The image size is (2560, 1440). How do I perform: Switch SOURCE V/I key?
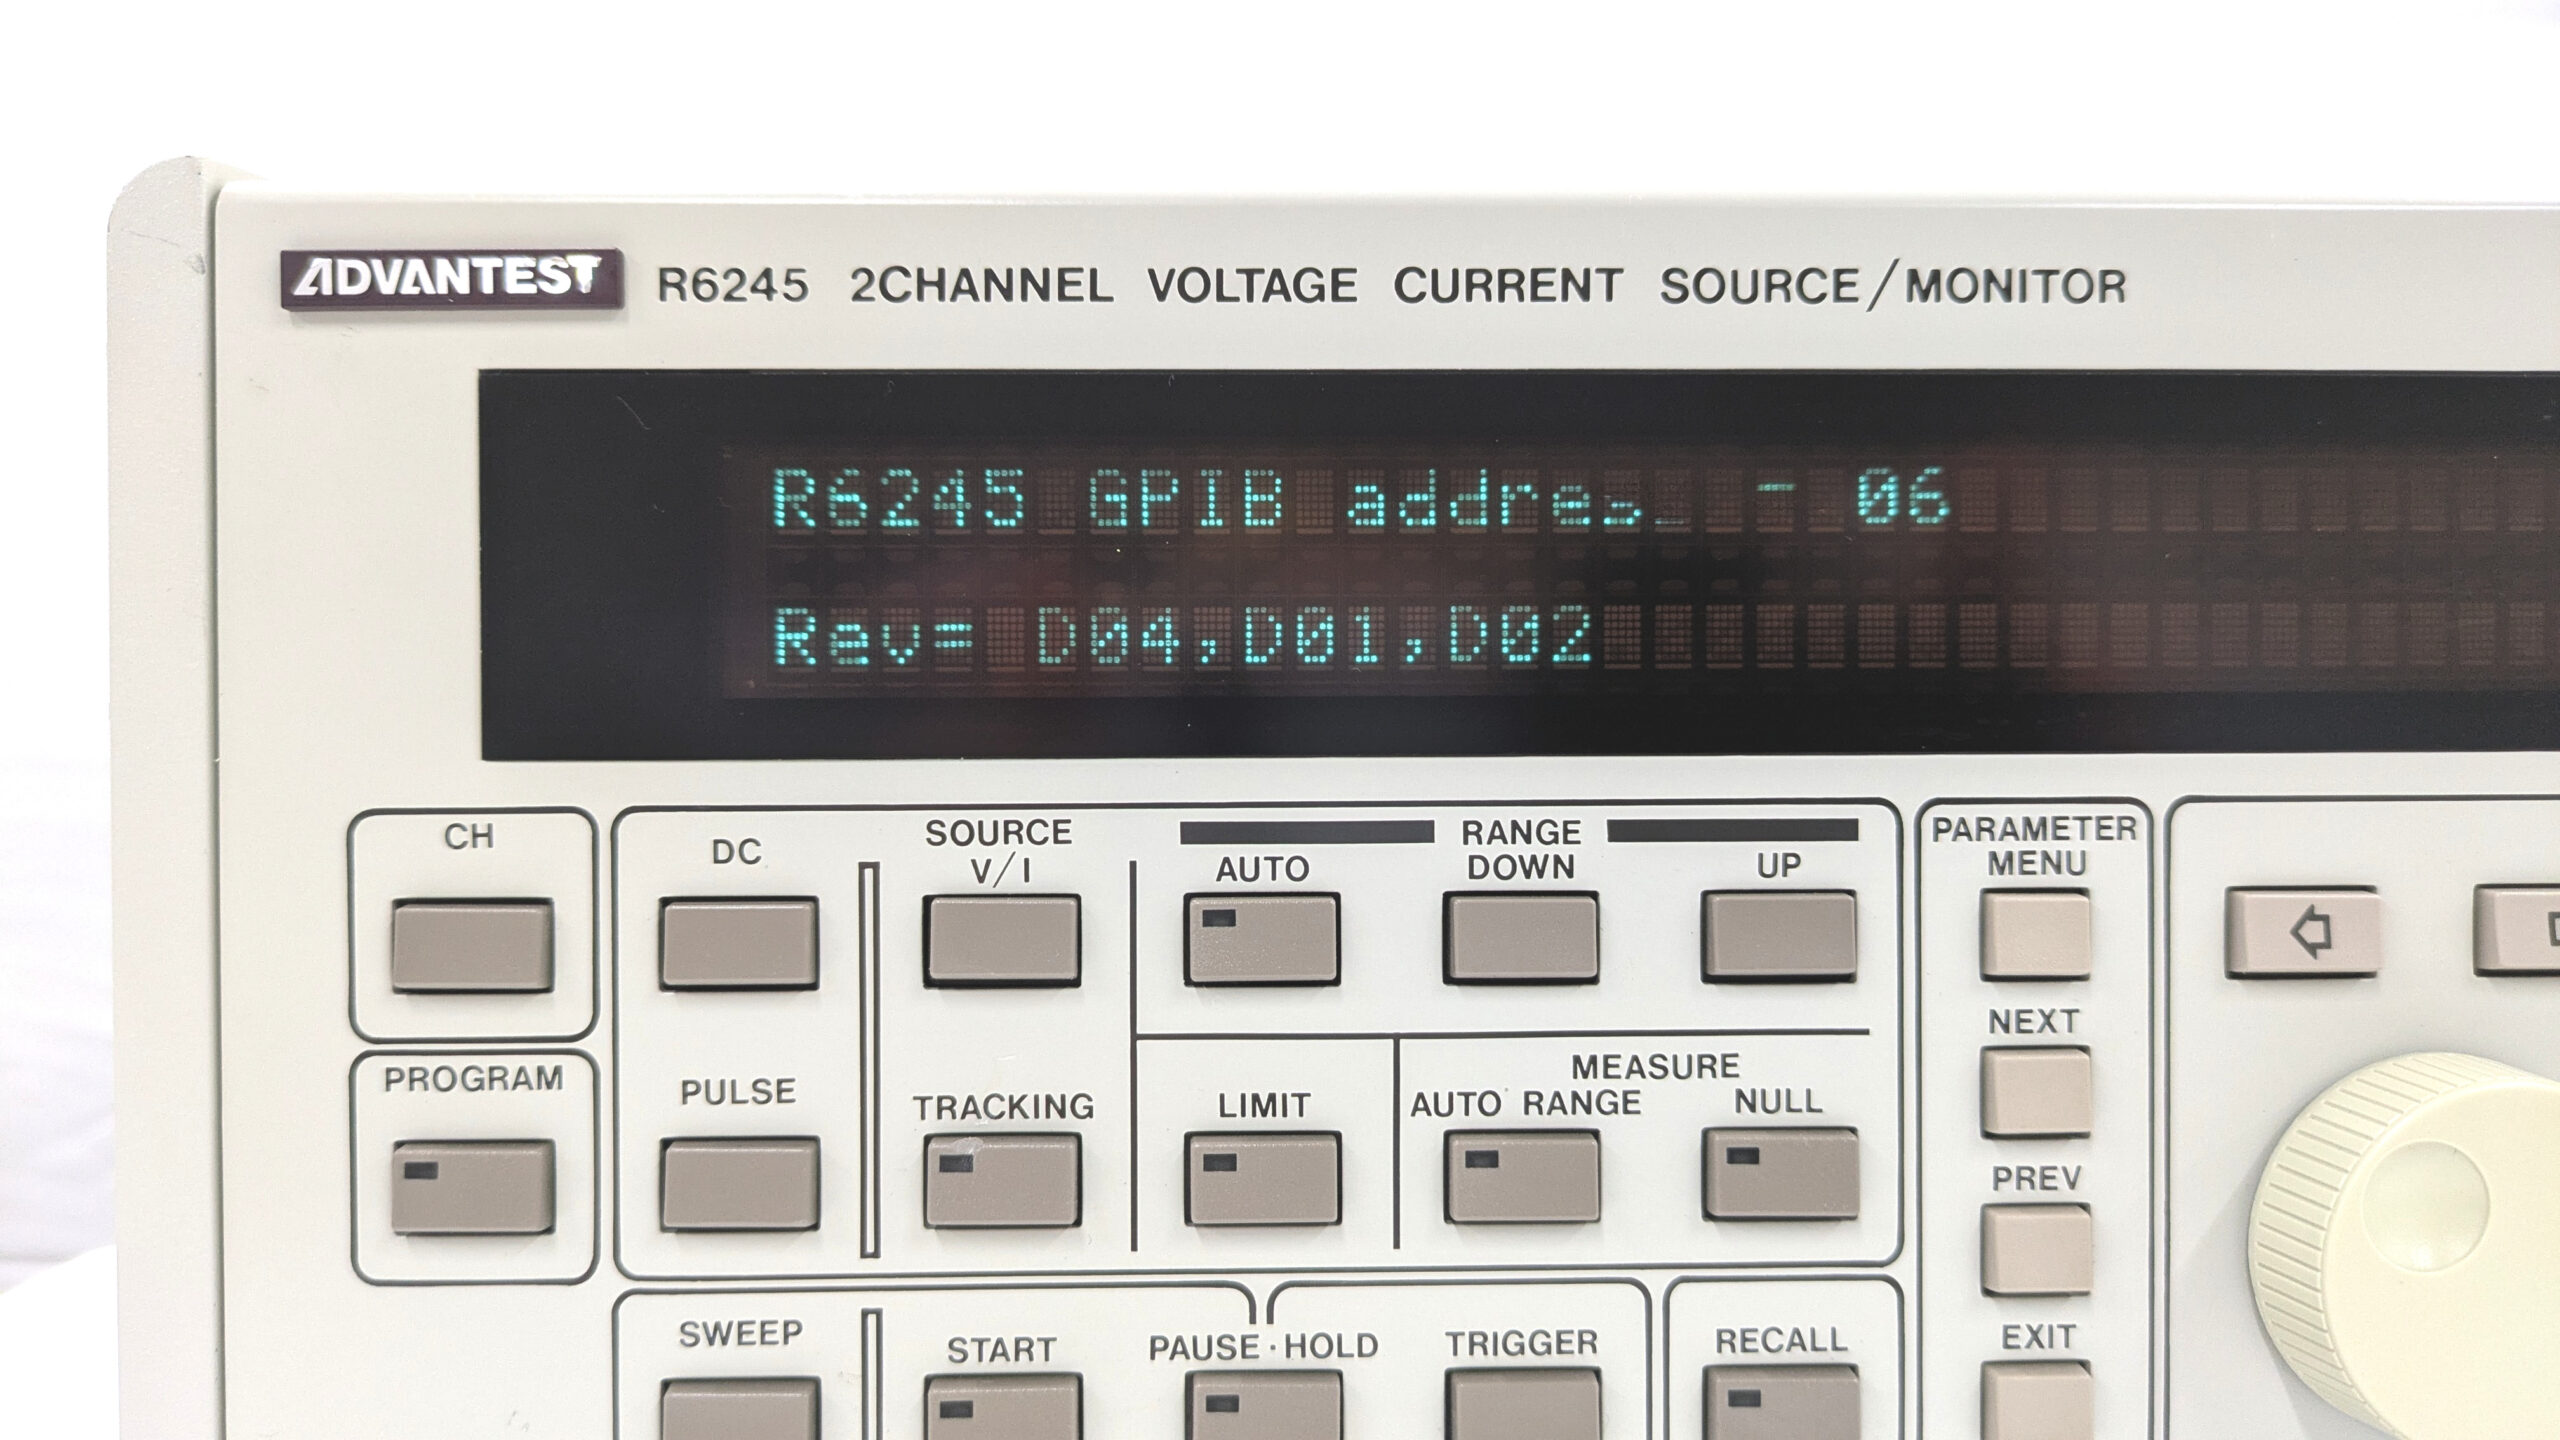[1002, 940]
